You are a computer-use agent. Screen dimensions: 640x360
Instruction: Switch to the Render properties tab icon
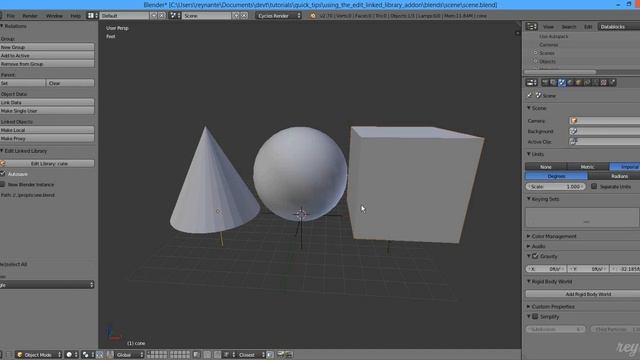[x=544, y=82]
